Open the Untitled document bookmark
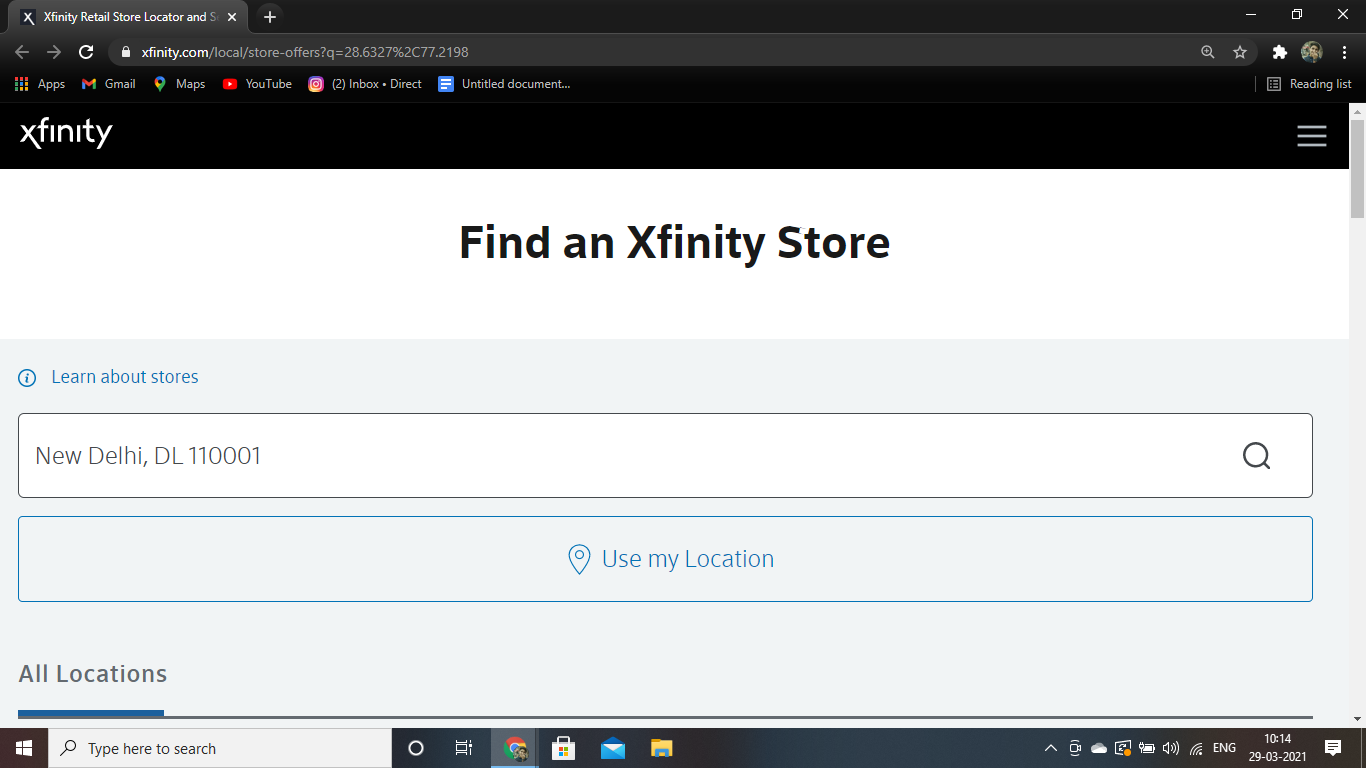 [504, 84]
